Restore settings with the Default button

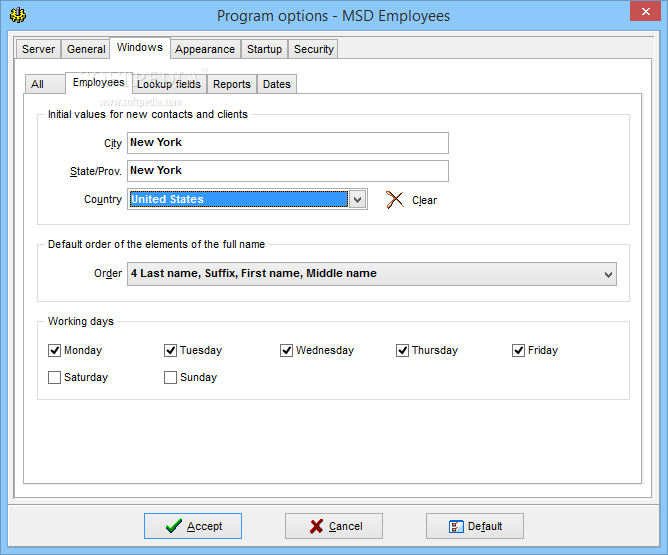pos(475,526)
